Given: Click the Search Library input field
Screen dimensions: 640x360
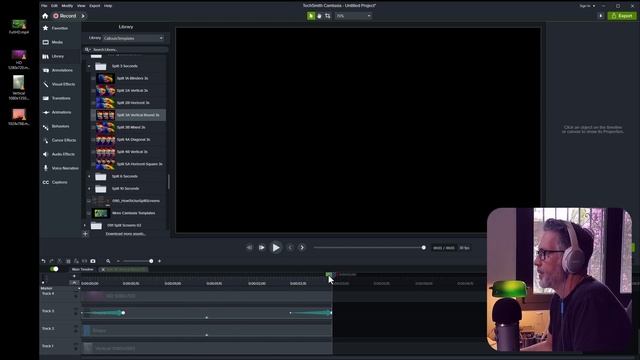Looking at the screenshot, I should tap(126, 49).
